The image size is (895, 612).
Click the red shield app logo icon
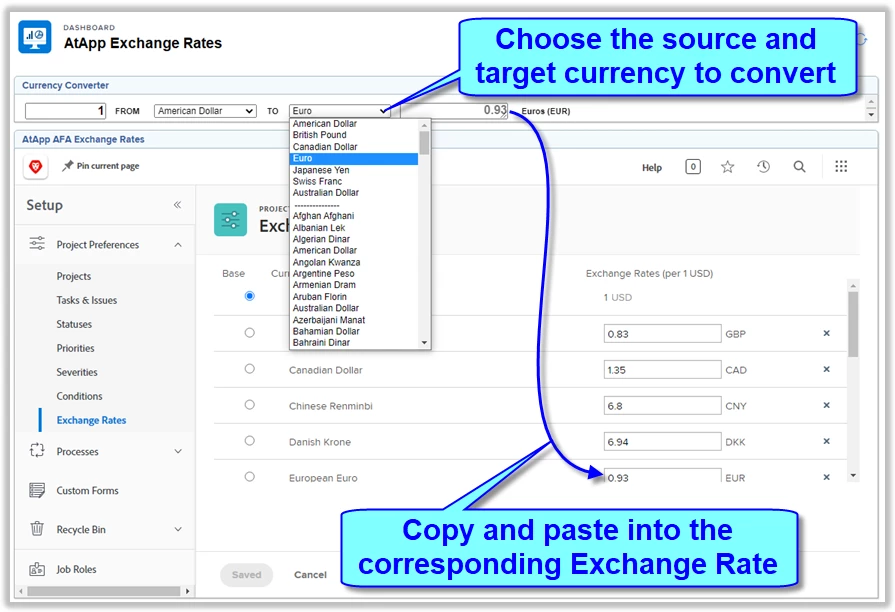(35, 167)
